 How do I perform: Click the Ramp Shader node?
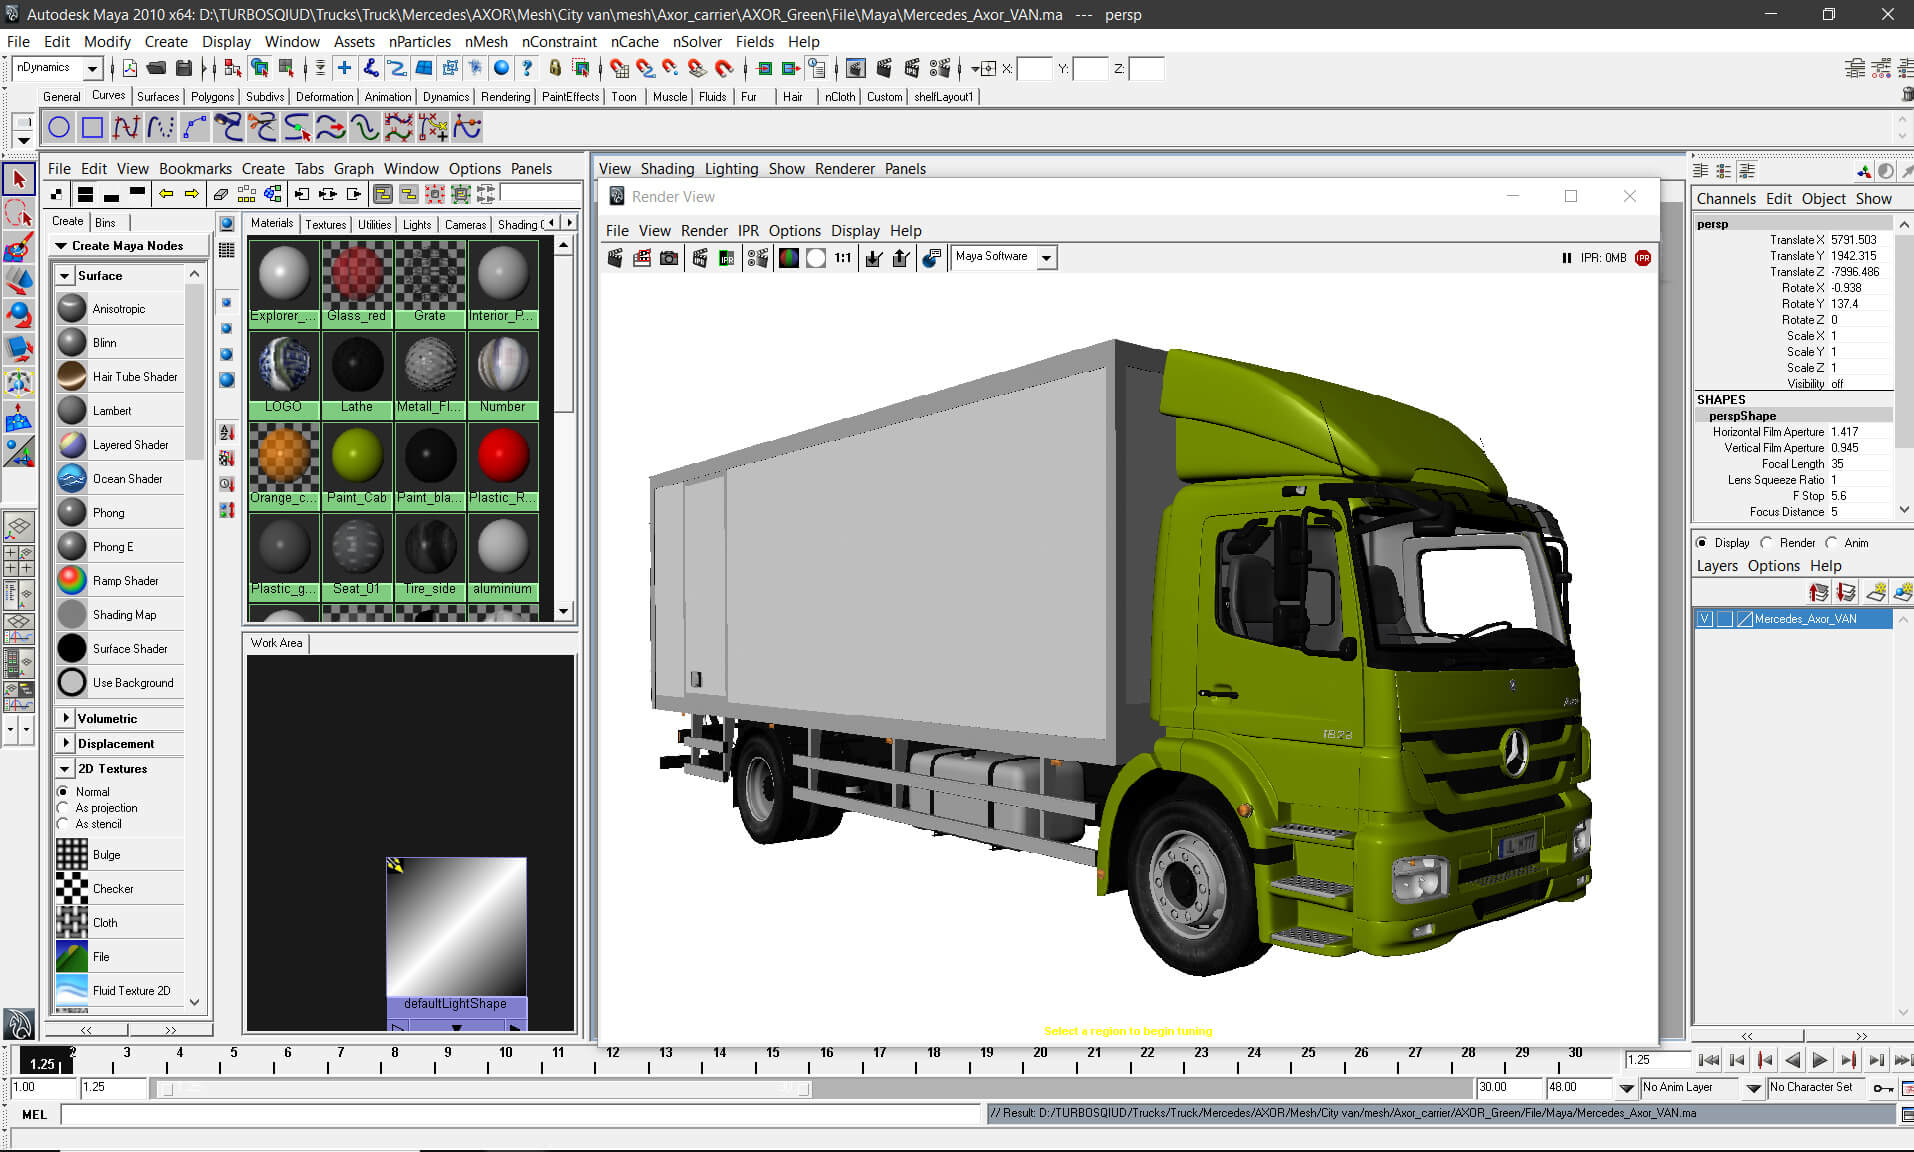coord(120,581)
